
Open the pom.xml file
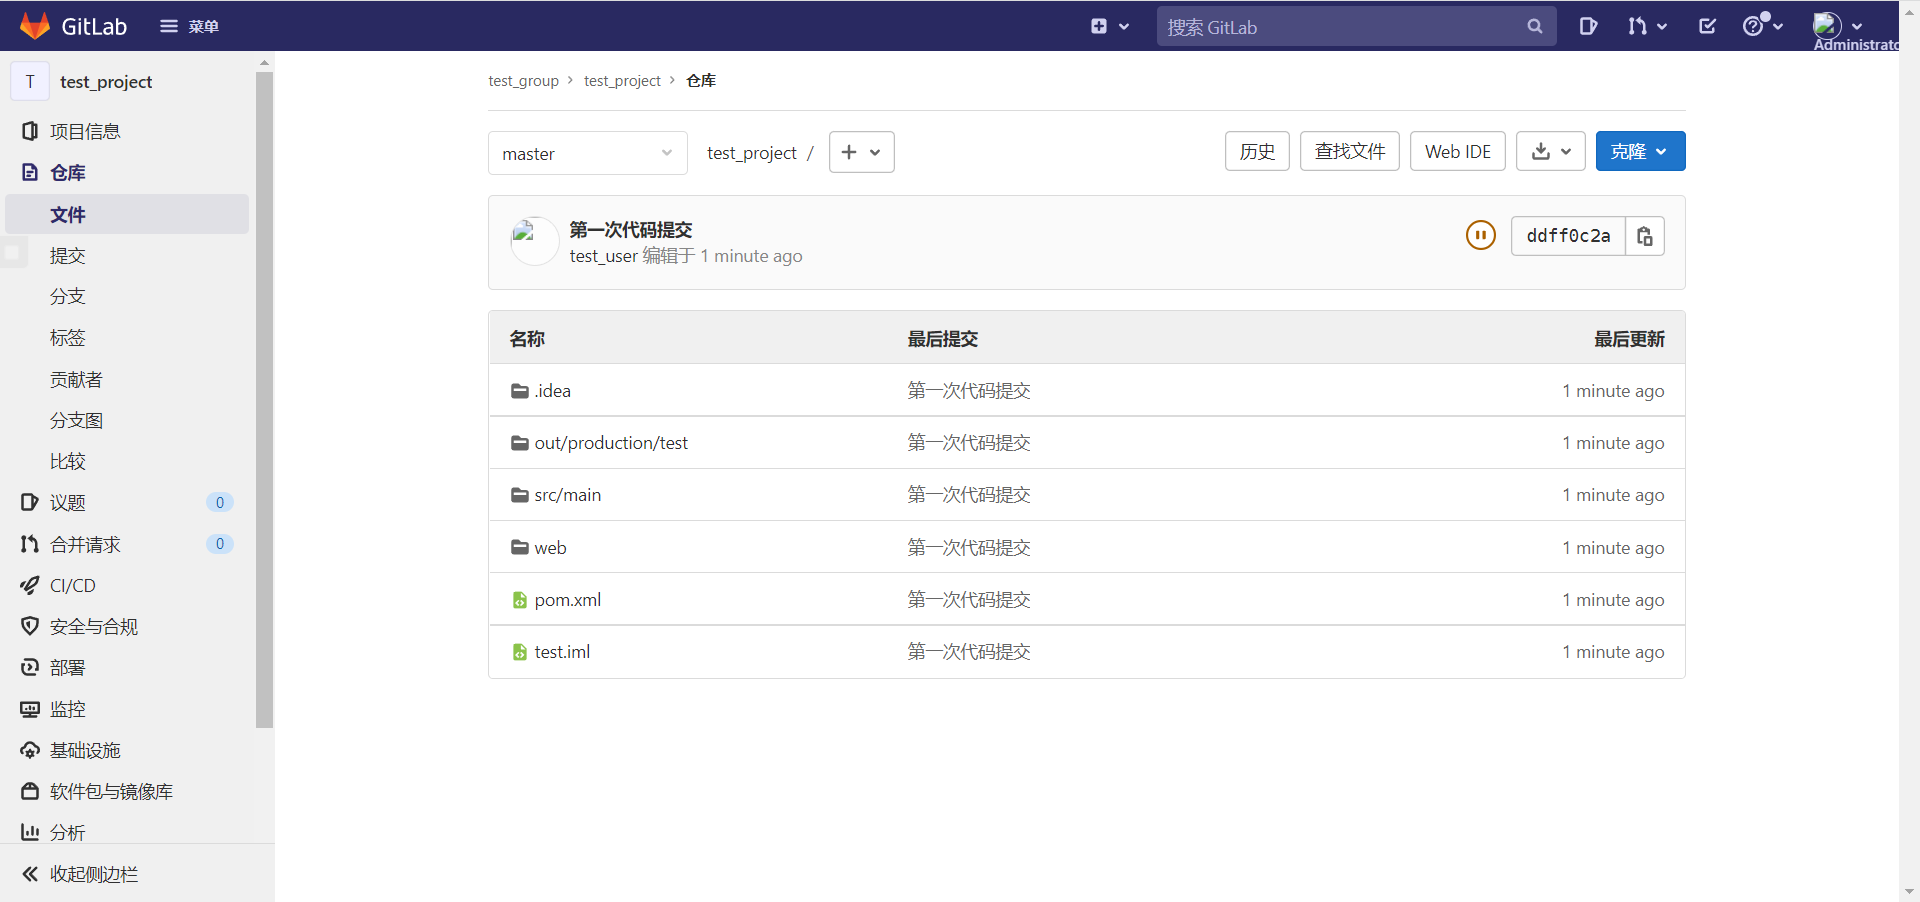click(x=567, y=600)
